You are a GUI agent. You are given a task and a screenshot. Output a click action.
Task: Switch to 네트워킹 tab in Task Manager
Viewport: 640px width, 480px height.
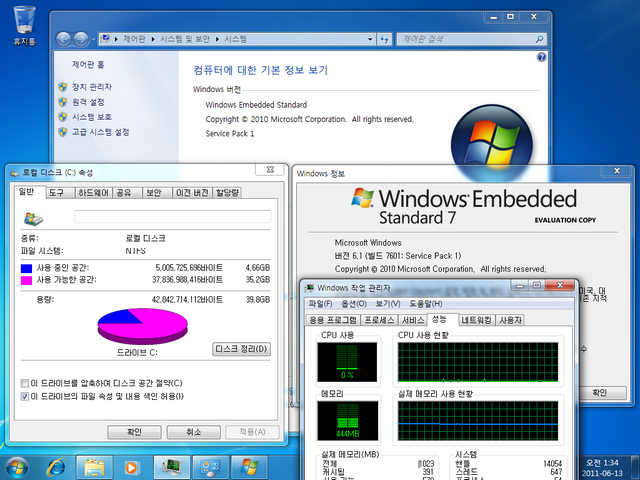point(476,320)
